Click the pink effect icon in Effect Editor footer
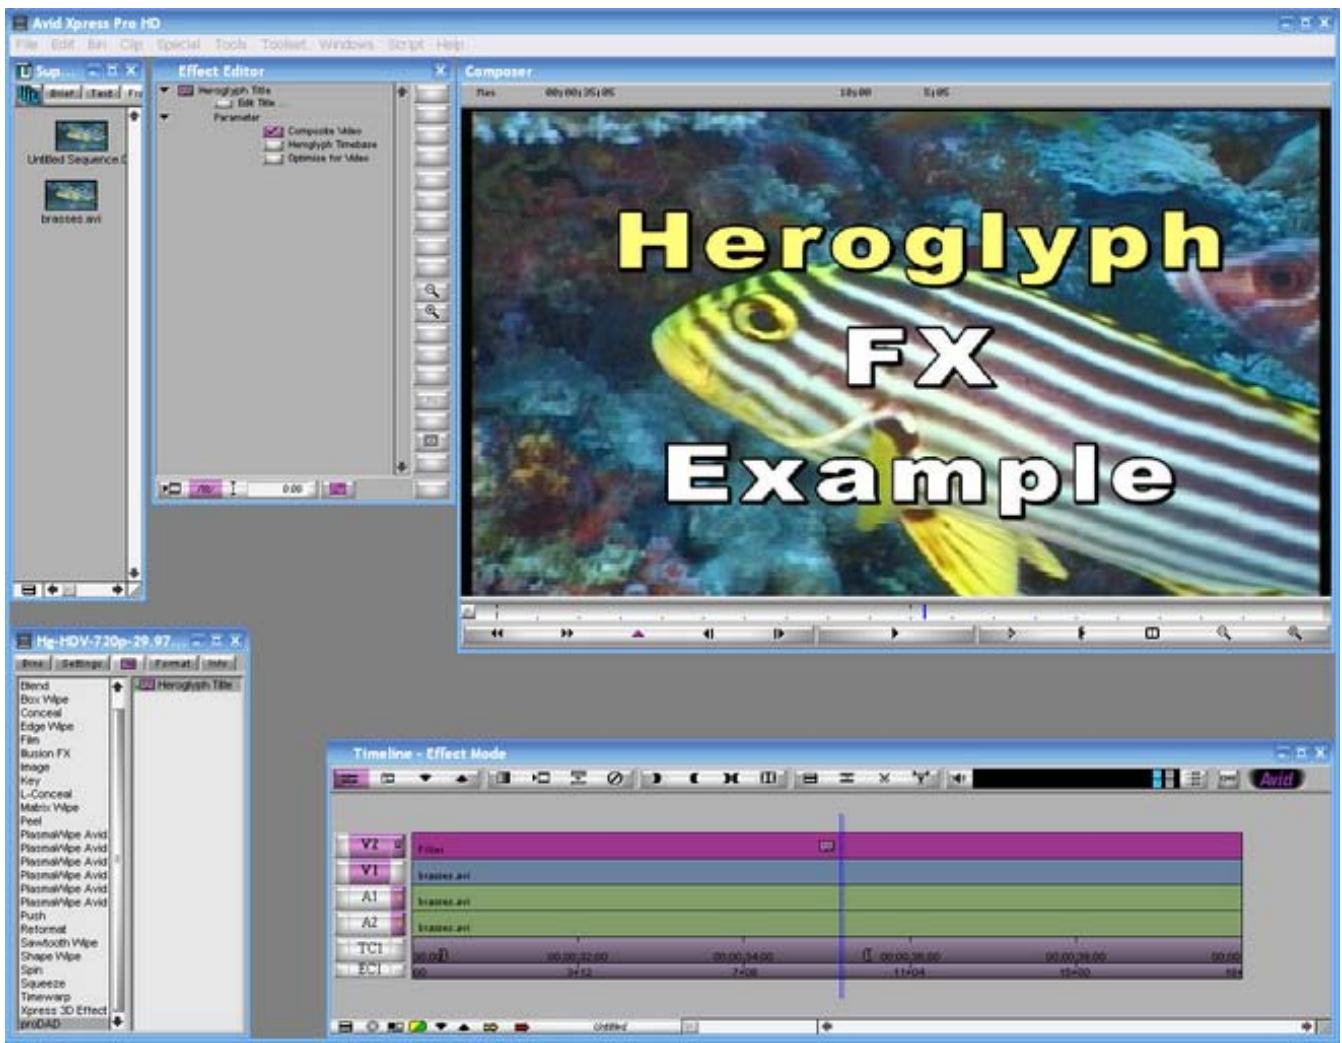The image size is (1342, 1043). pyautogui.click(x=338, y=489)
